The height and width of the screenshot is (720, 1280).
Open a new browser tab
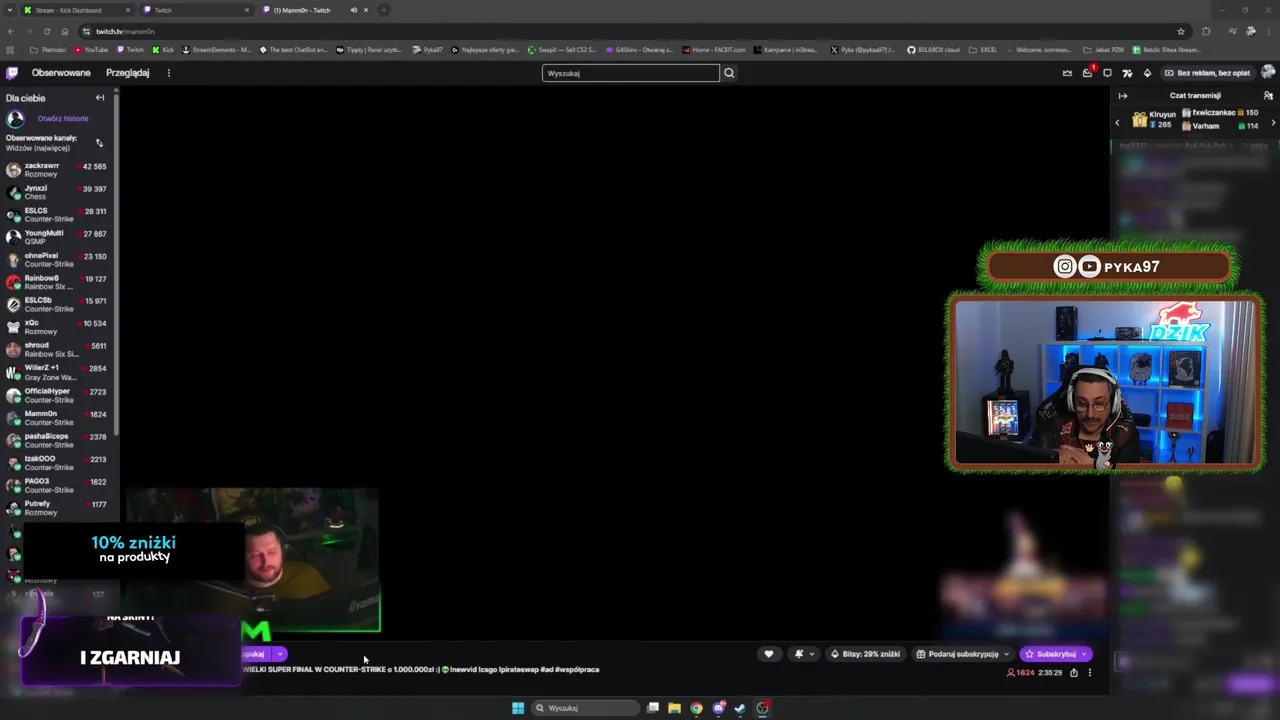pos(384,10)
